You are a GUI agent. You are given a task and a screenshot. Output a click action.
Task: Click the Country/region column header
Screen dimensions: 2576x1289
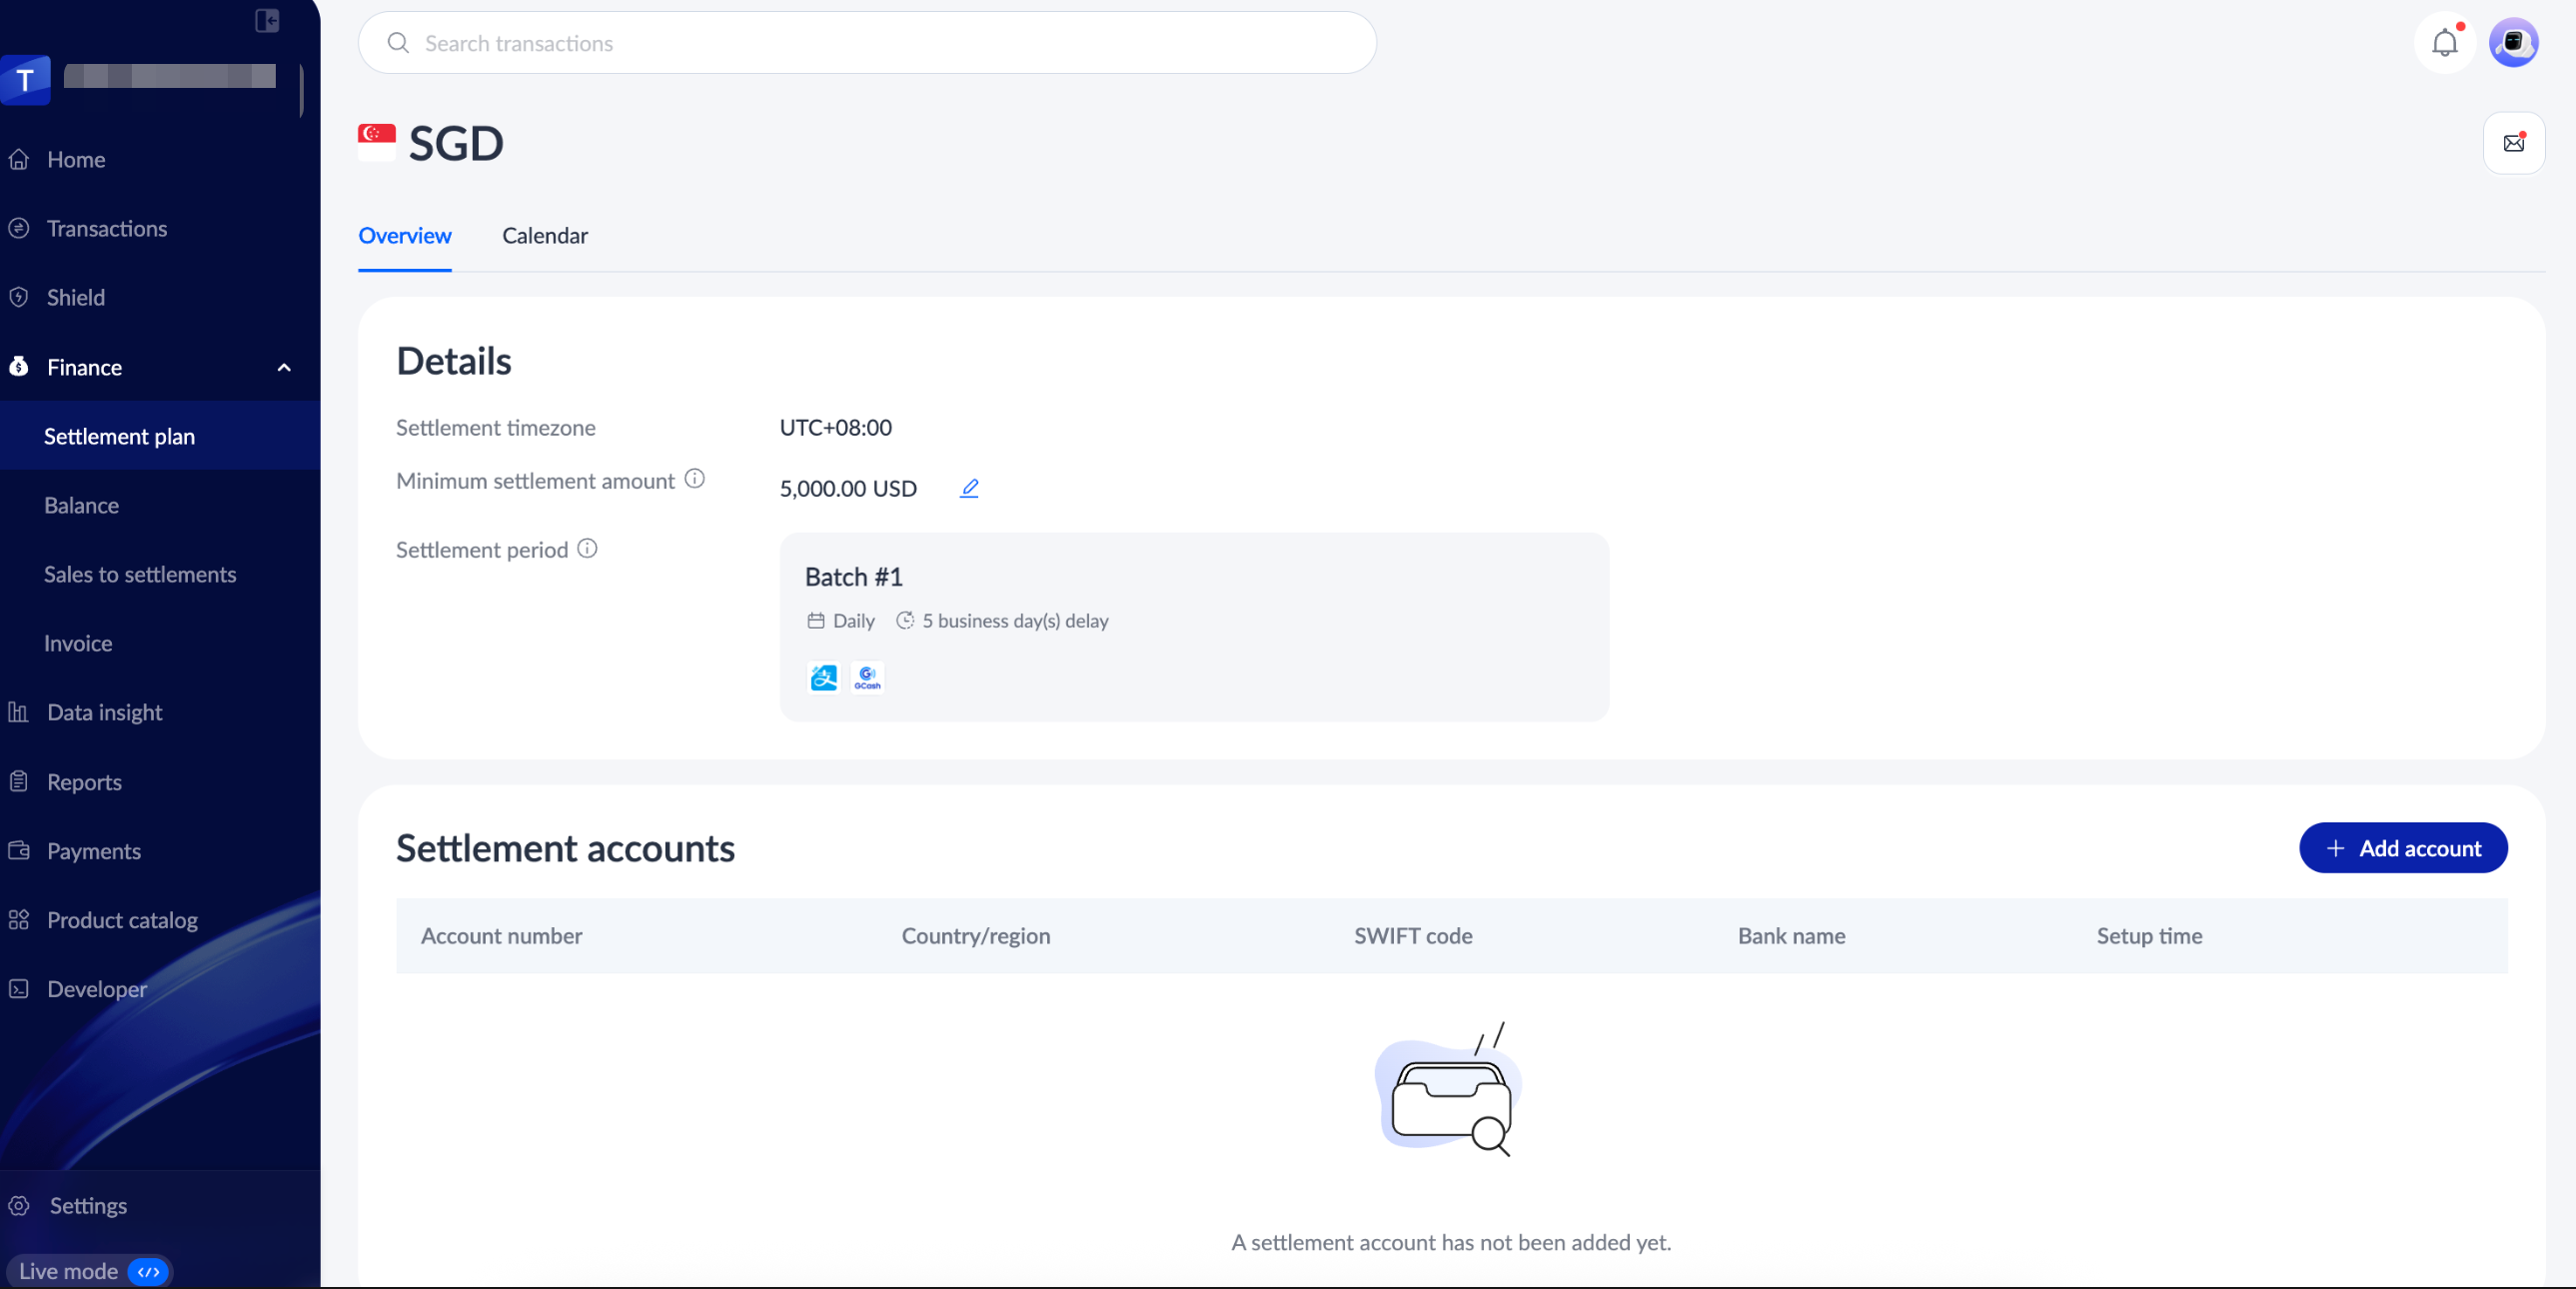[976, 936]
